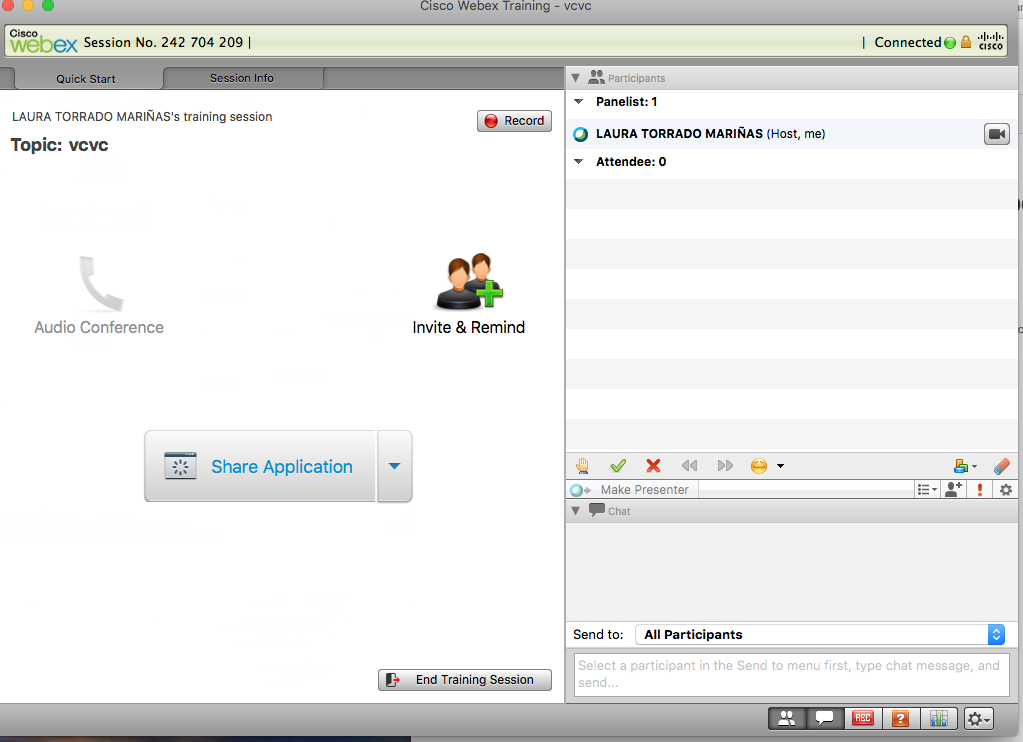Click the emoticon dropdown arrow next to smiley
Image resolution: width=1023 pixels, height=742 pixels.
tap(780, 466)
